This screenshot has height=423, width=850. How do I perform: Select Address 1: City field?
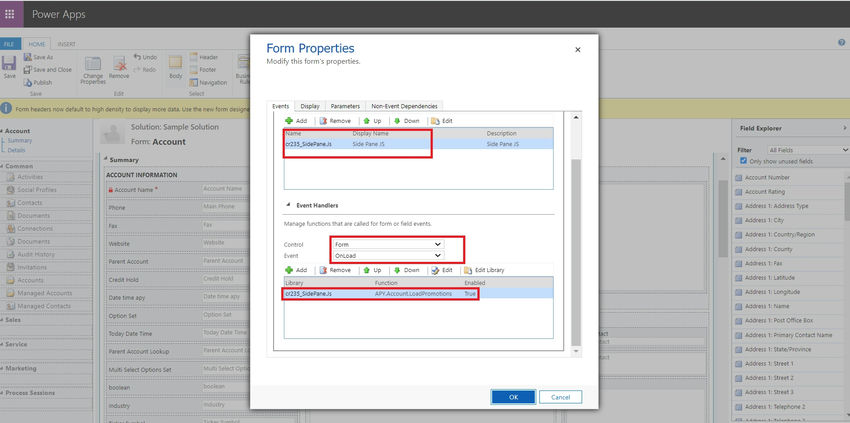point(764,220)
